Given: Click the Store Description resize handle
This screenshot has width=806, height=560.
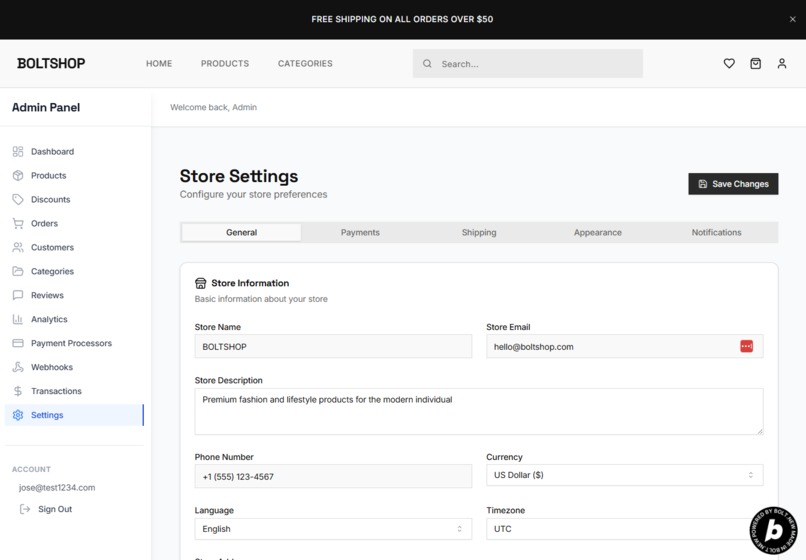Looking at the screenshot, I should [760, 431].
